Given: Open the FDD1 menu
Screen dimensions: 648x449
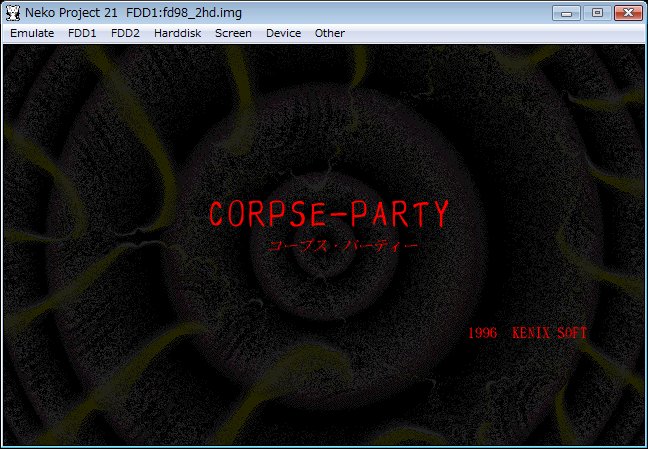Looking at the screenshot, I should tap(82, 33).
